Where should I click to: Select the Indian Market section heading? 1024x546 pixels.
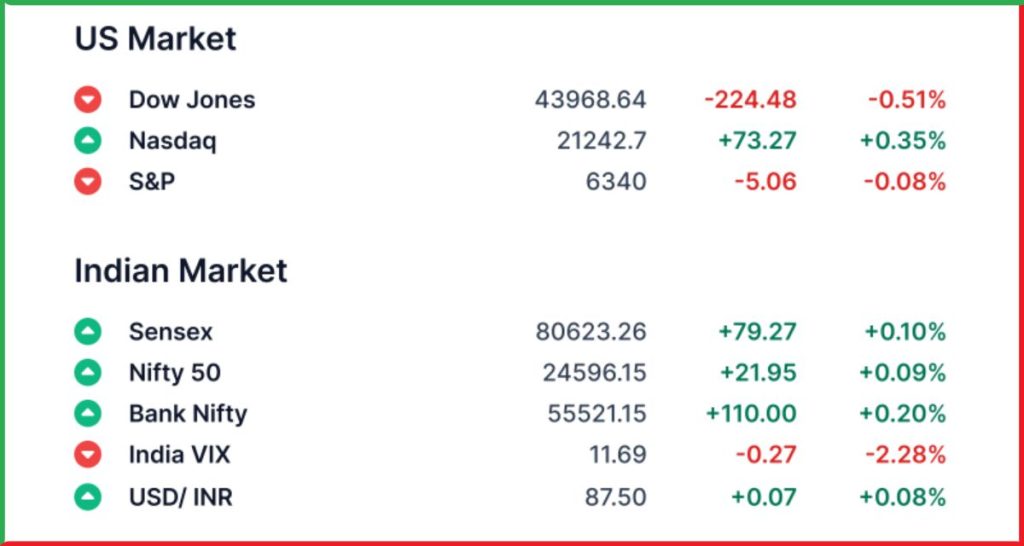pyautogui.click(x=181, y=270)
